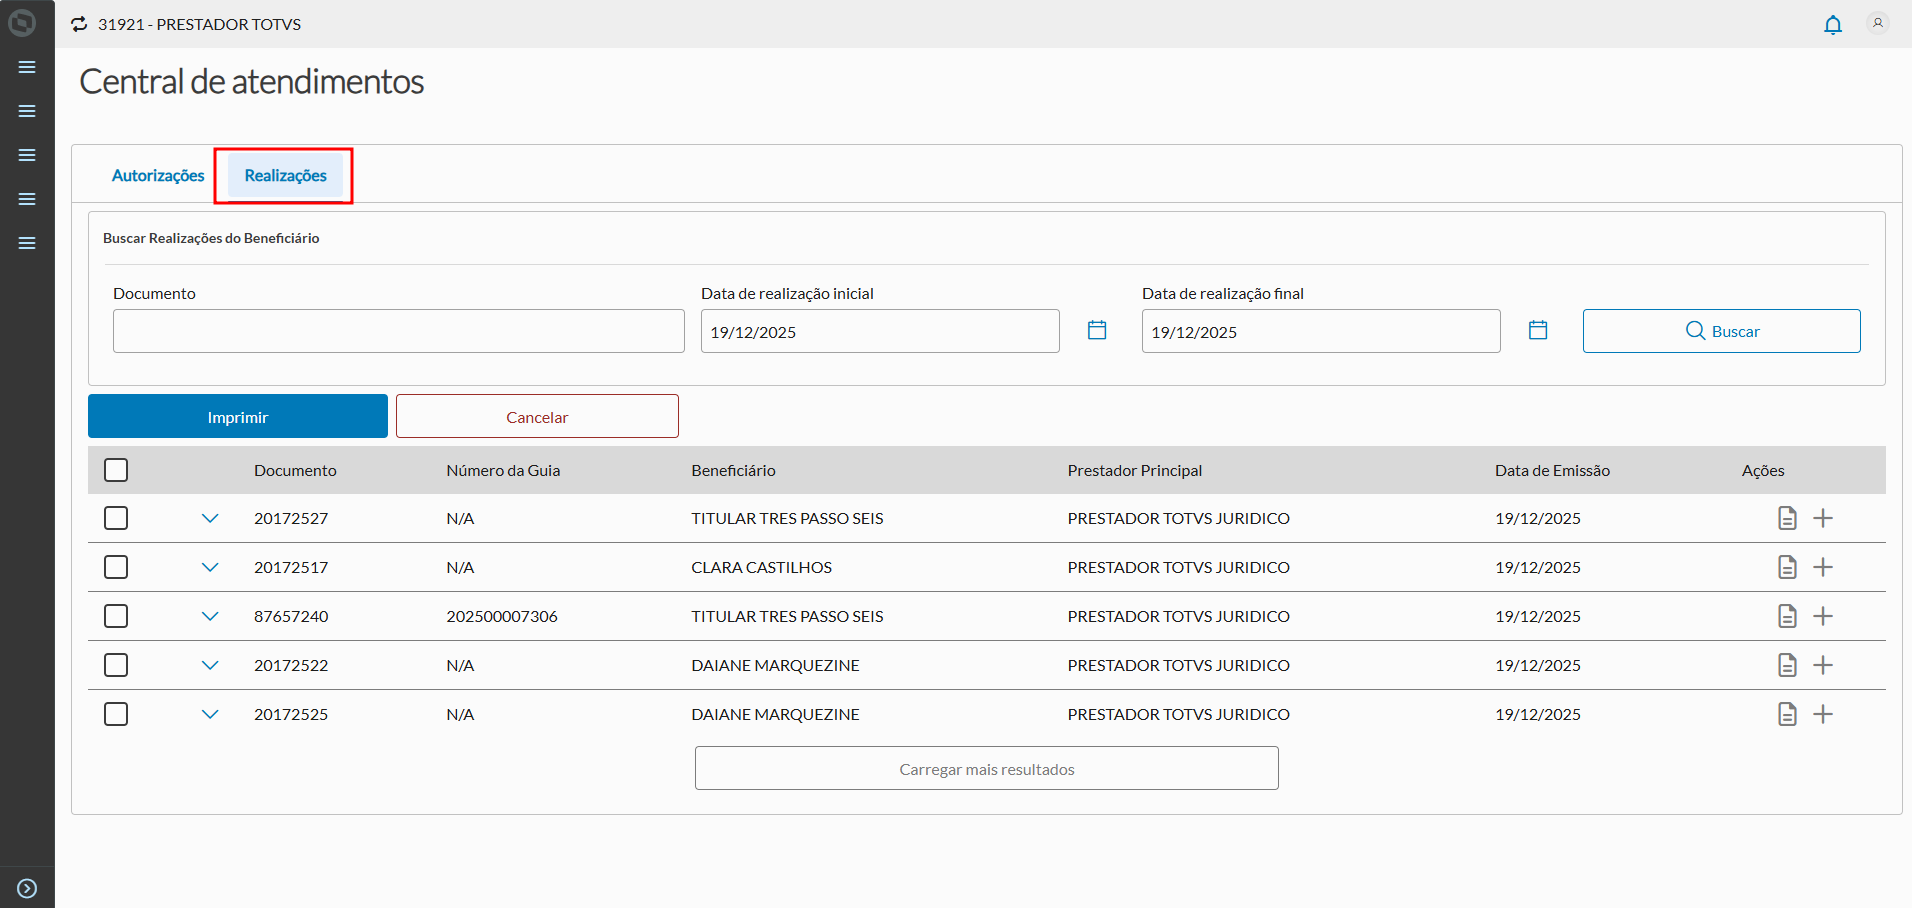Open the user profile avatar icon
The height and width of the screenshot is (908, 1912).
pos(1877,23)
